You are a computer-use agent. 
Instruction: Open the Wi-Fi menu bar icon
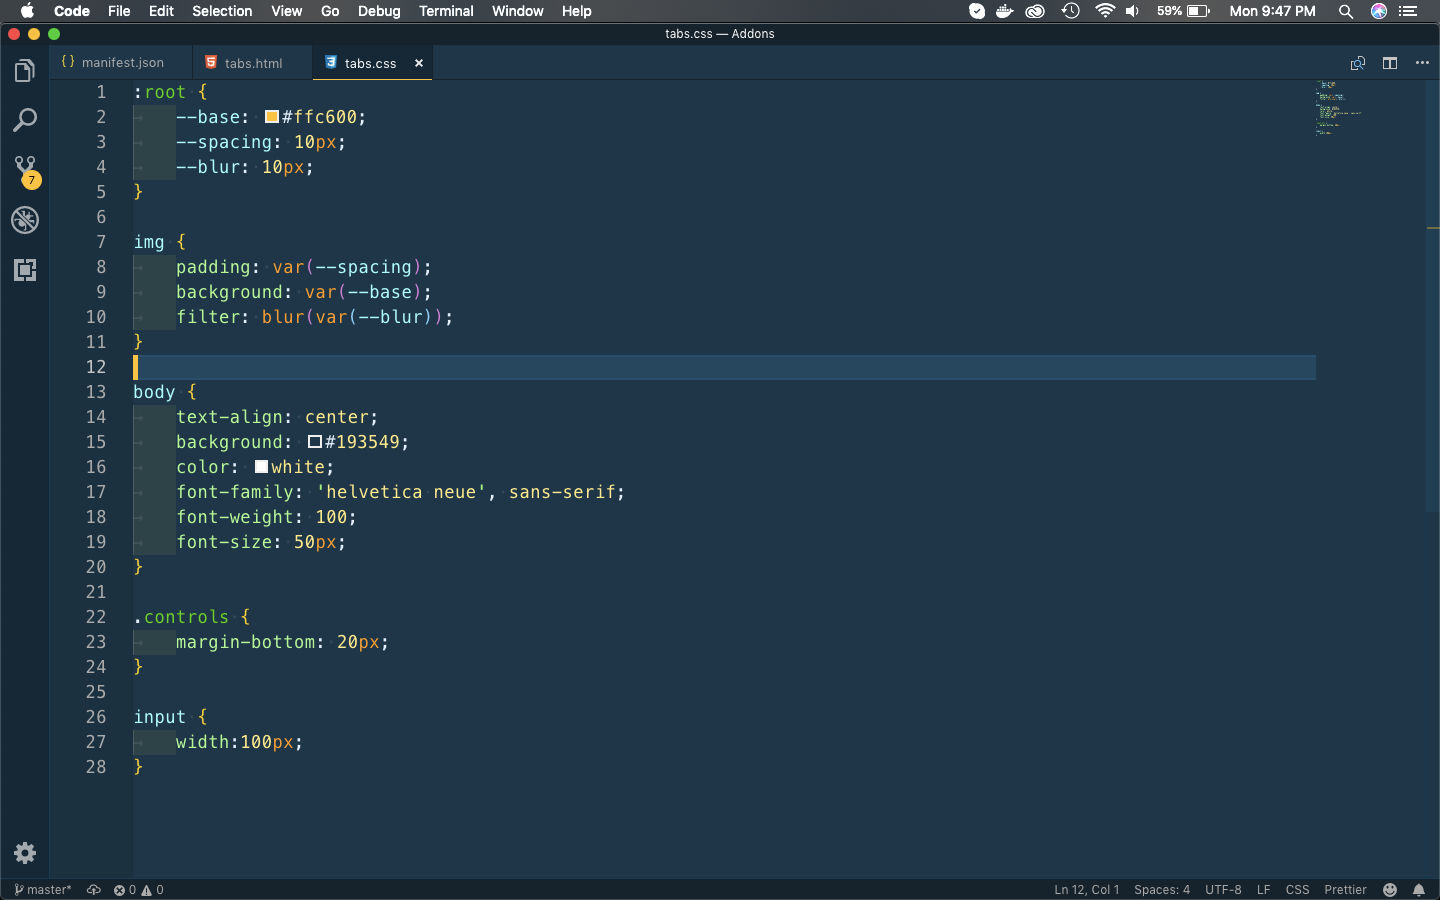tap(1105, 11)
